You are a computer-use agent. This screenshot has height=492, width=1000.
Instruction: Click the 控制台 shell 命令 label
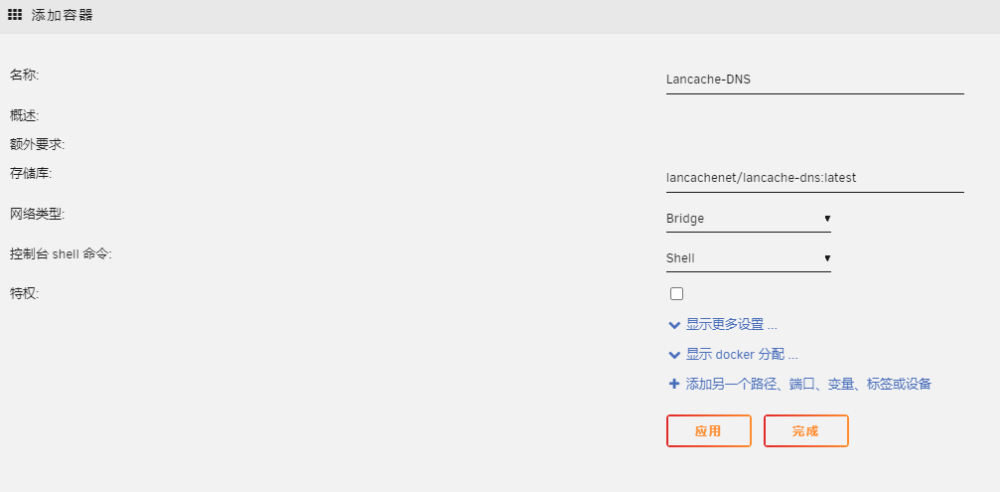tap(61, 254)
